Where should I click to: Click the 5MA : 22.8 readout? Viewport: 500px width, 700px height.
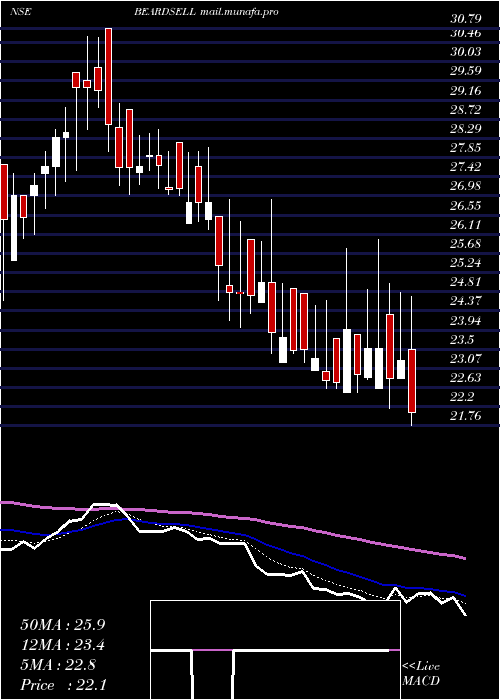58,665
